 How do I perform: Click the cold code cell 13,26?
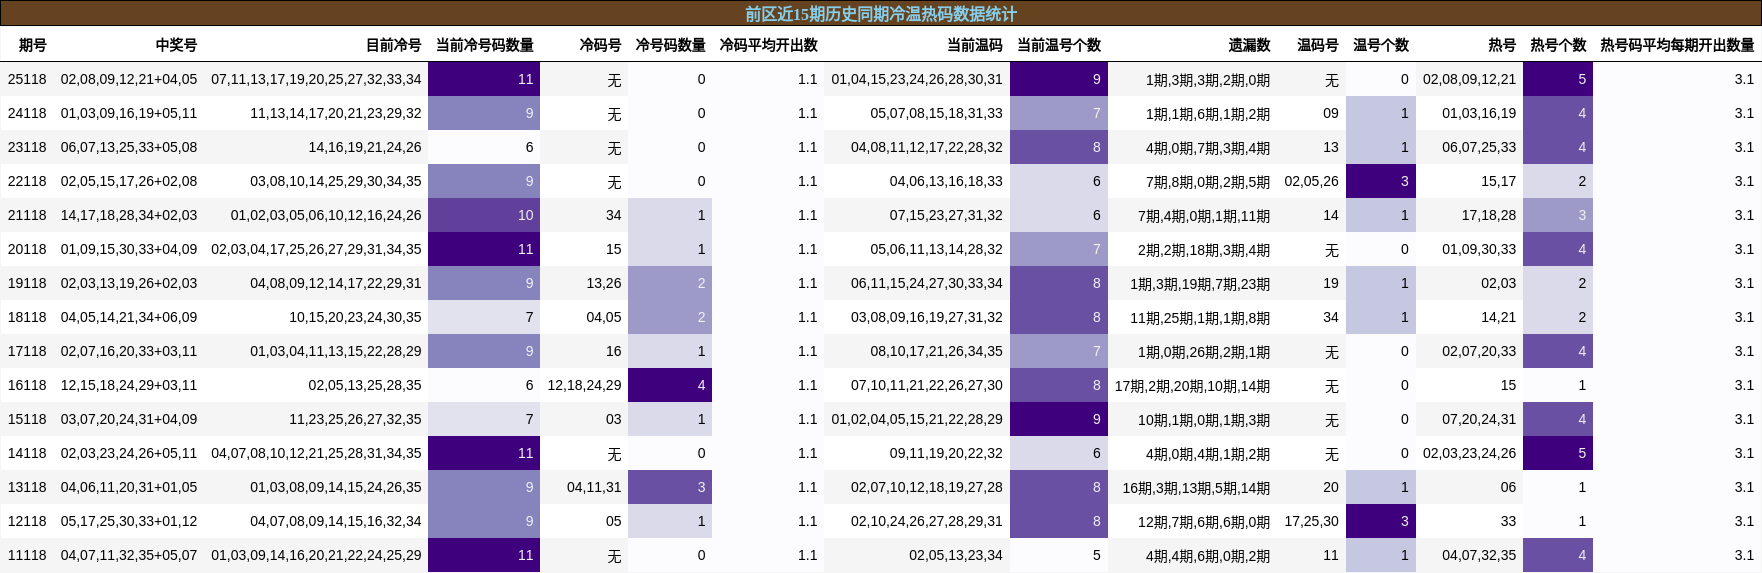(604, 283)
